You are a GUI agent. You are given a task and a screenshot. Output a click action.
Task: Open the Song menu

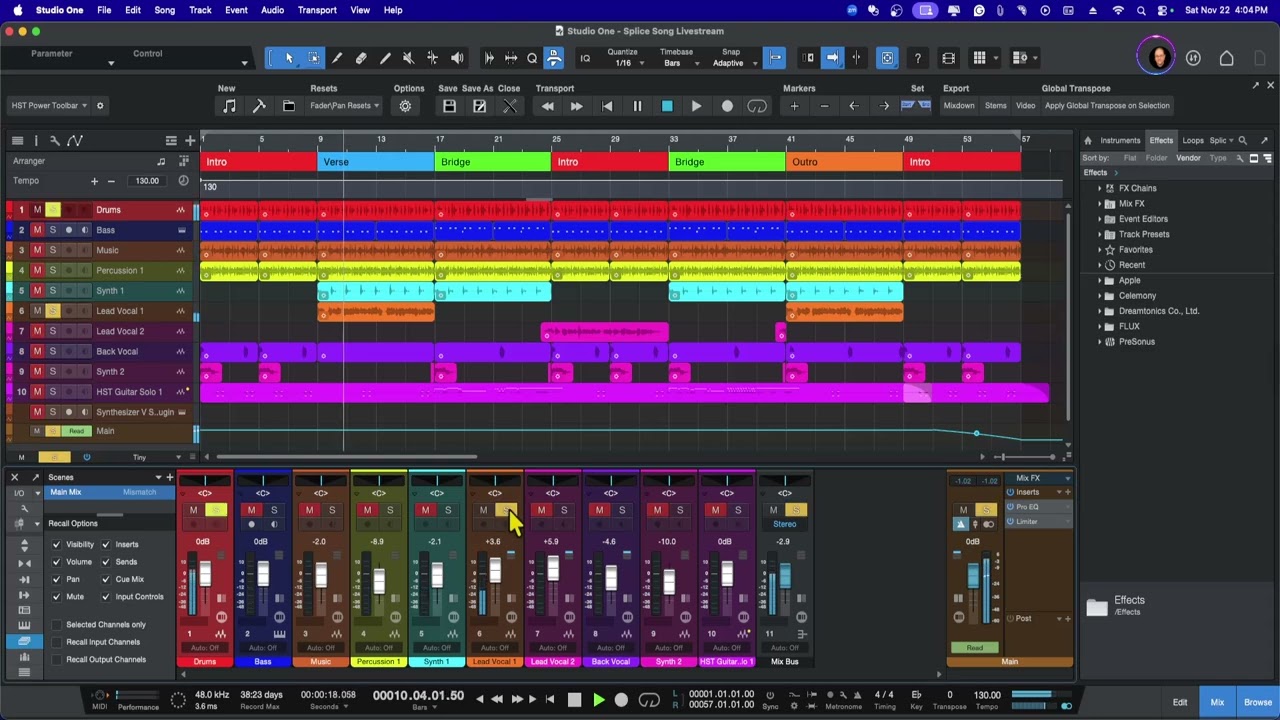[164, 10]
